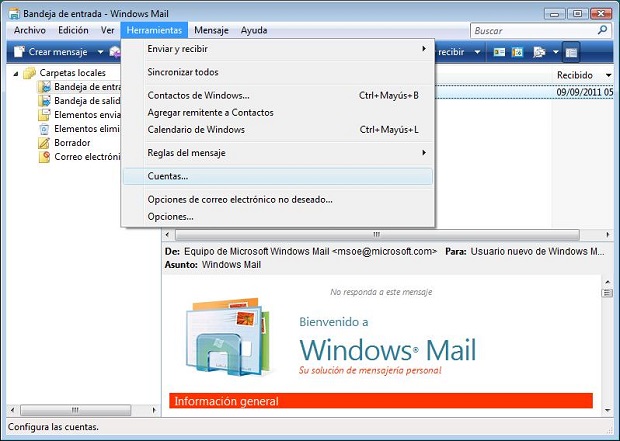Select the junk Correo electrónico folder icon
The width and height of the screenshot is (620, 441).
pos(44,157)
